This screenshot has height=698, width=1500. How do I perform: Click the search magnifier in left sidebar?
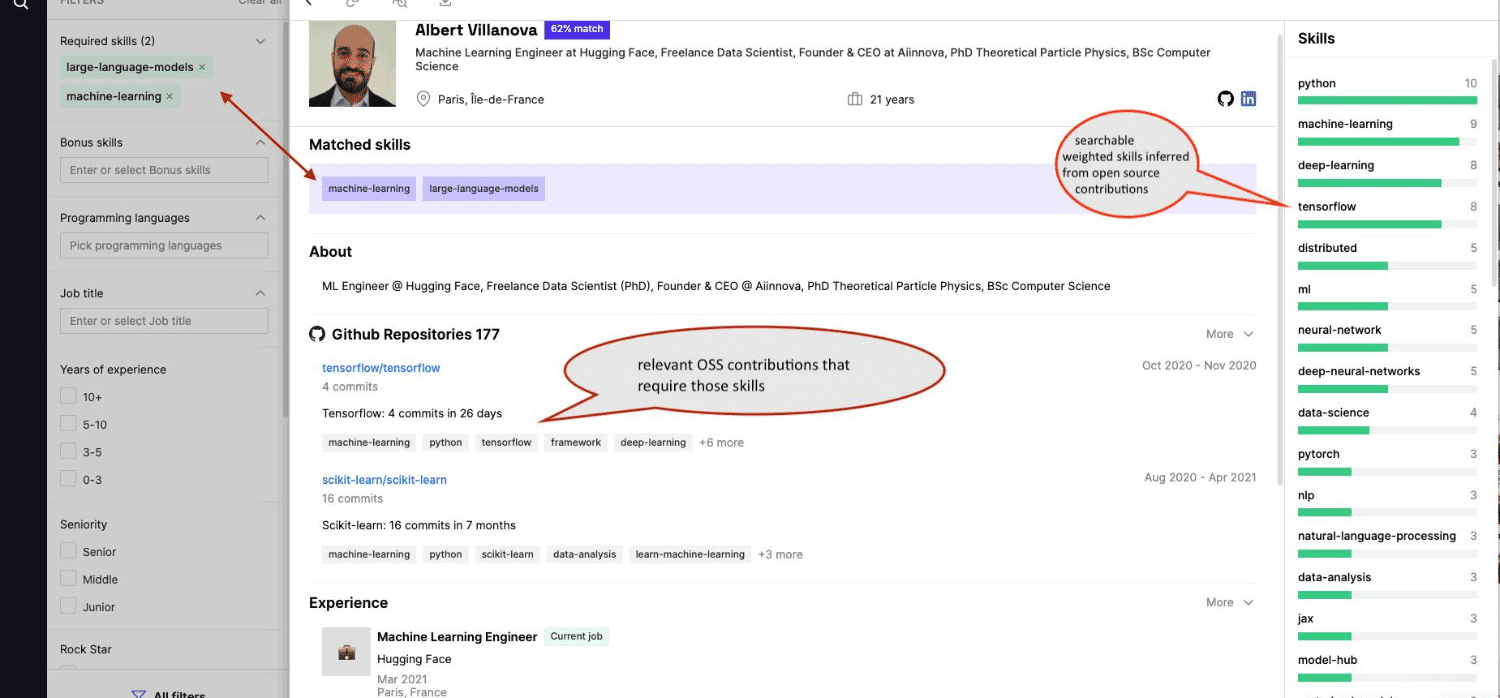pos(21,4)
